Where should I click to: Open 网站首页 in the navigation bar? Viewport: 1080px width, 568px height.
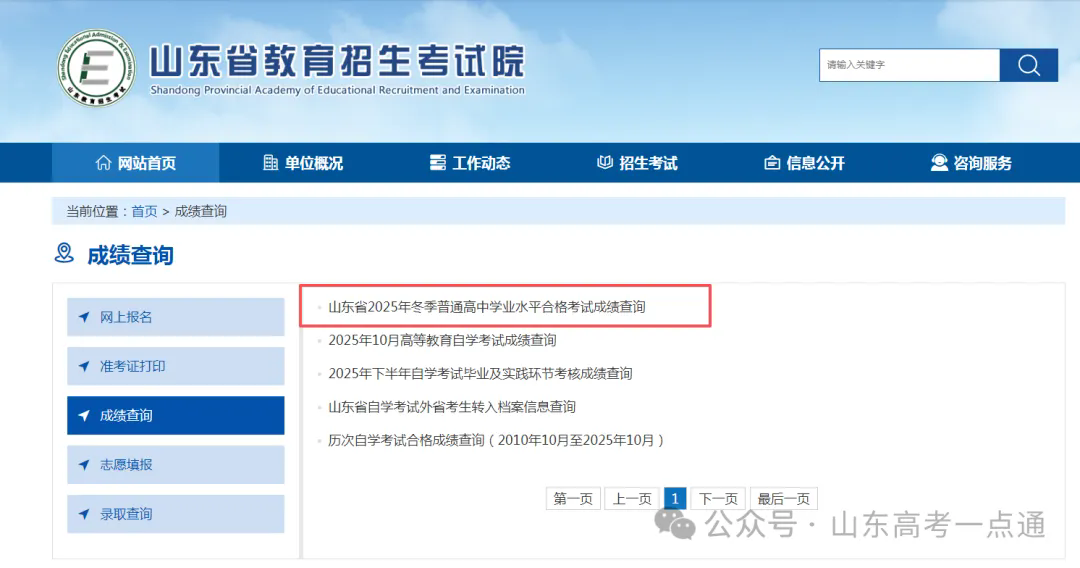tap(135, 163)
